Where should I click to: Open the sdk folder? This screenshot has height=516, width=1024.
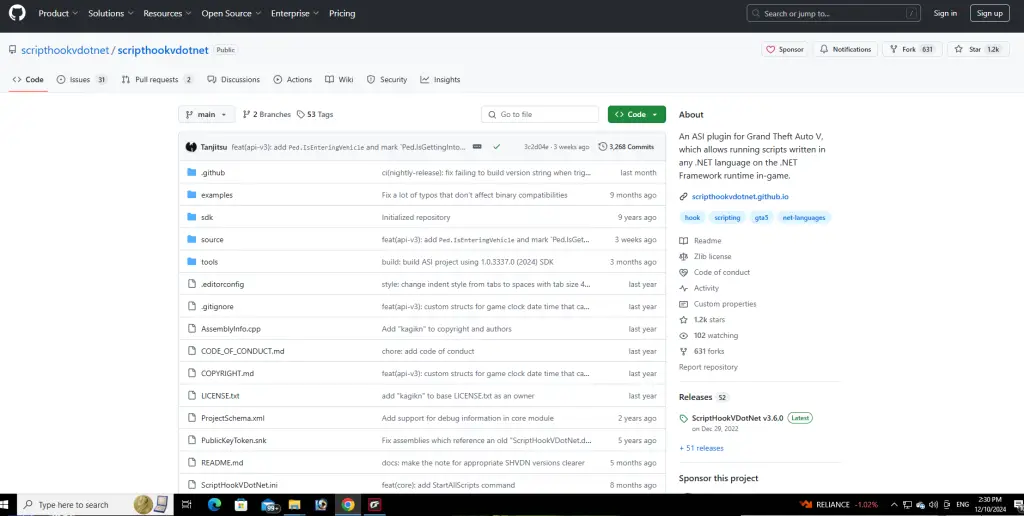coord(207,218)
